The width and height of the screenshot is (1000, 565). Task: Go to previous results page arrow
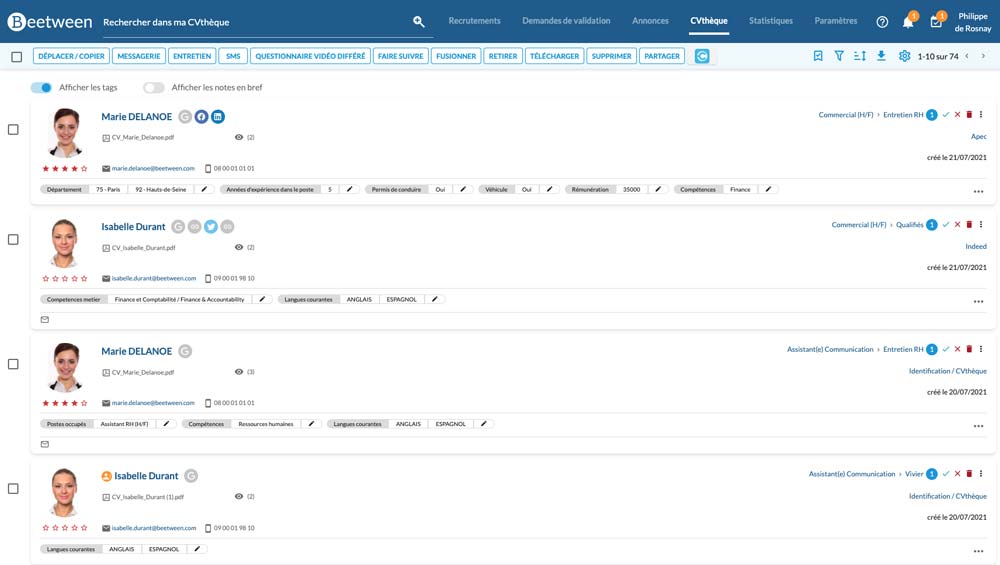click(967, 56)
